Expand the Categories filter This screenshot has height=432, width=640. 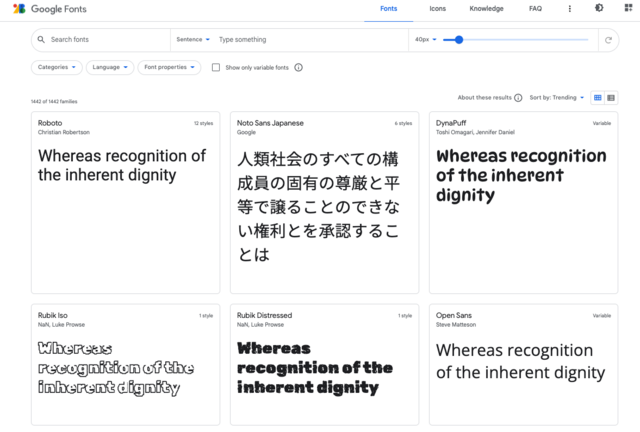[57, 67]
